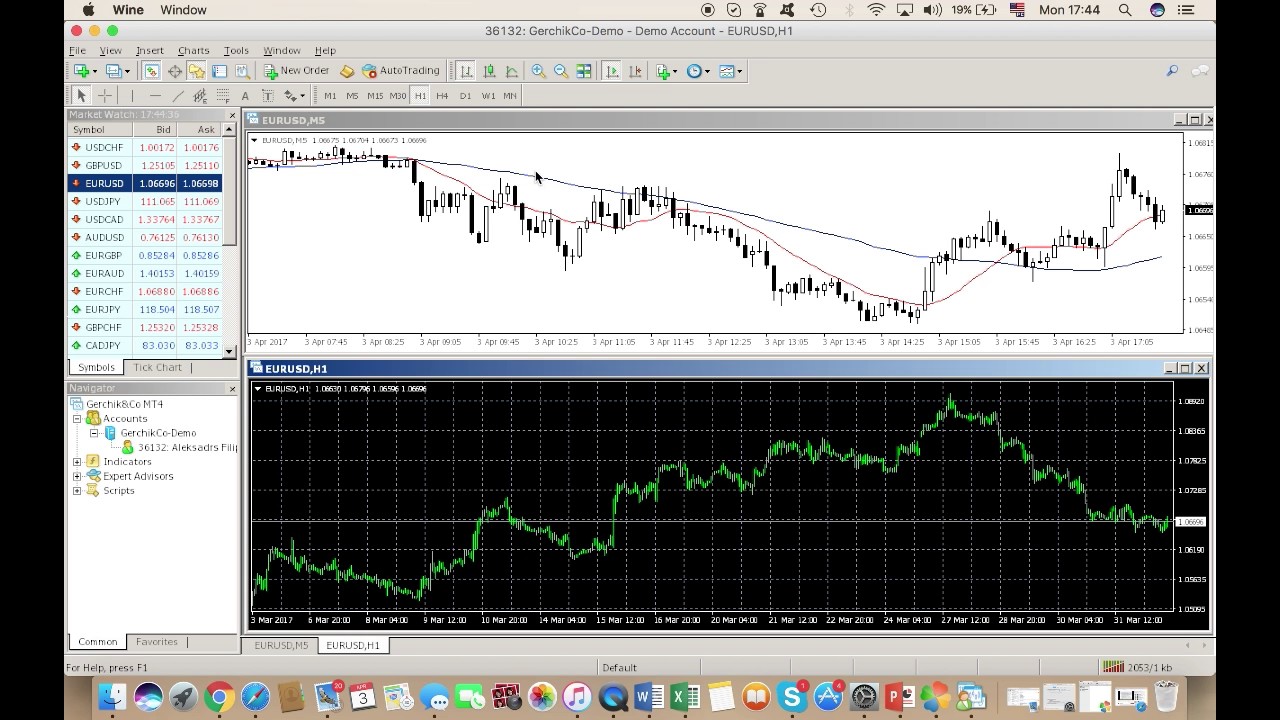Open Google Chrome from the Dock
Image resolution: width=1280 pixels, height=720 pixels.
(x=219, y=697)
